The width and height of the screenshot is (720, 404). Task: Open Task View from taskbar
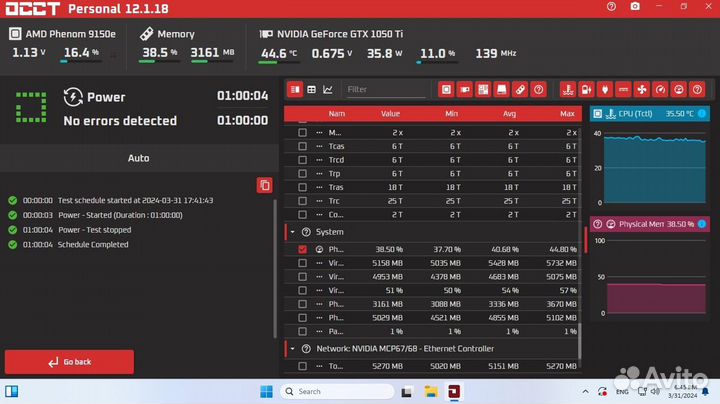(407, 392)
